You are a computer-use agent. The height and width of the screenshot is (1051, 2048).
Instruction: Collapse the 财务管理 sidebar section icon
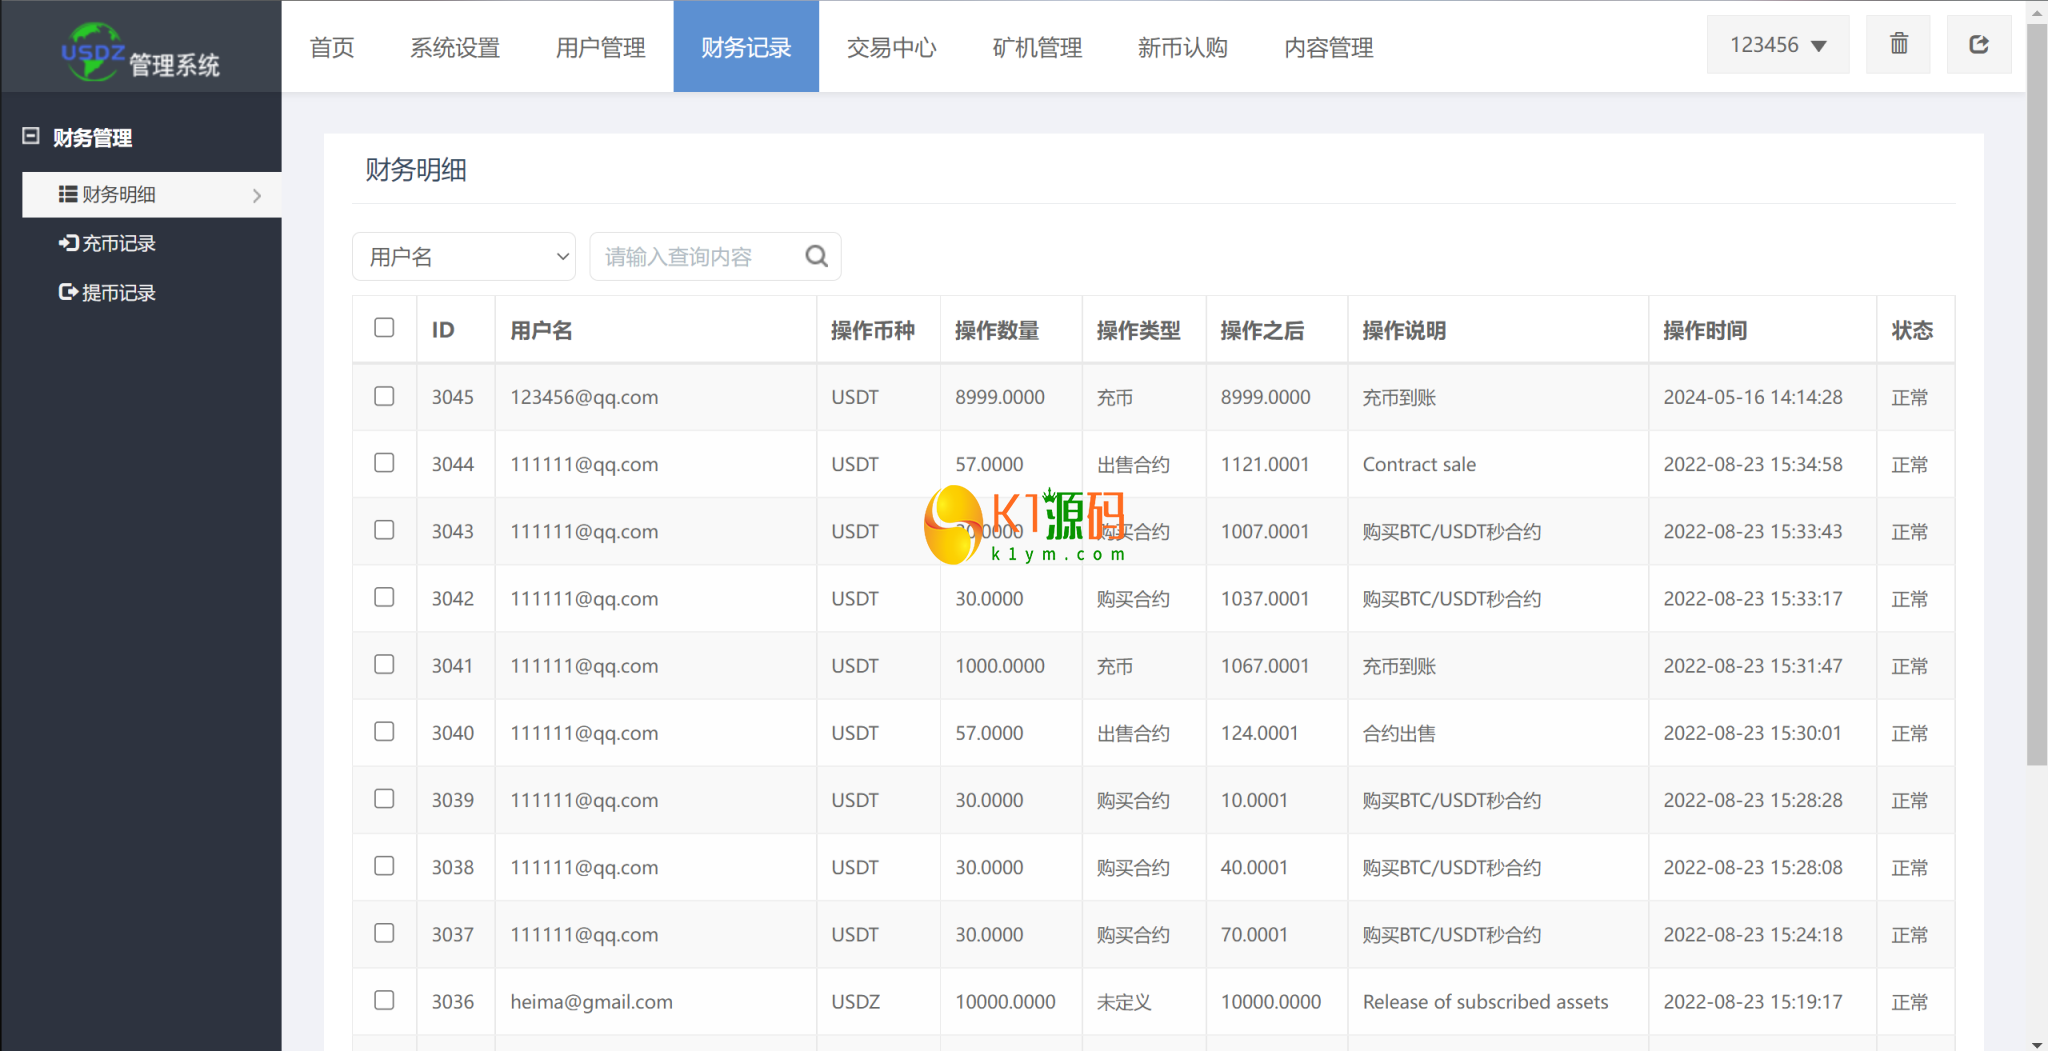(x=31, y=136)
